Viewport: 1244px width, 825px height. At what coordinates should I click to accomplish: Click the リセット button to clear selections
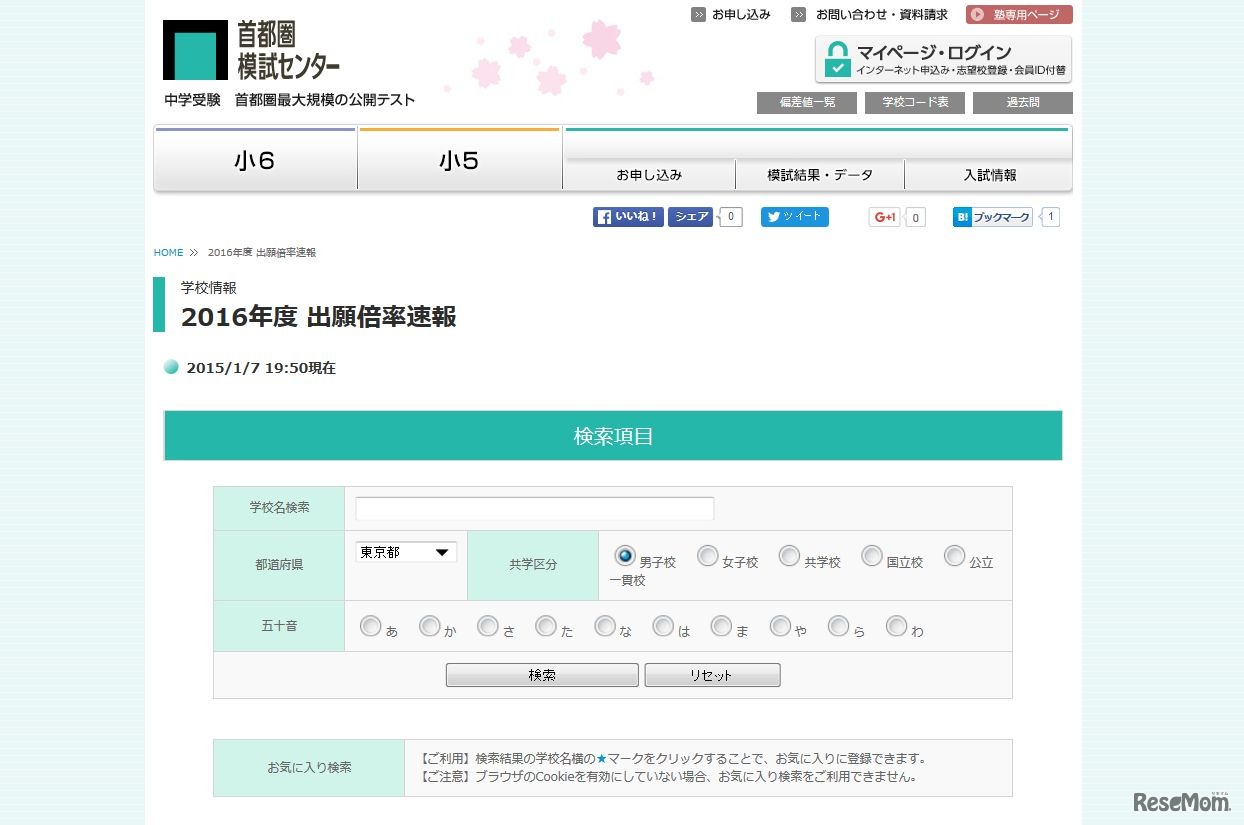(x=711, y=674)
